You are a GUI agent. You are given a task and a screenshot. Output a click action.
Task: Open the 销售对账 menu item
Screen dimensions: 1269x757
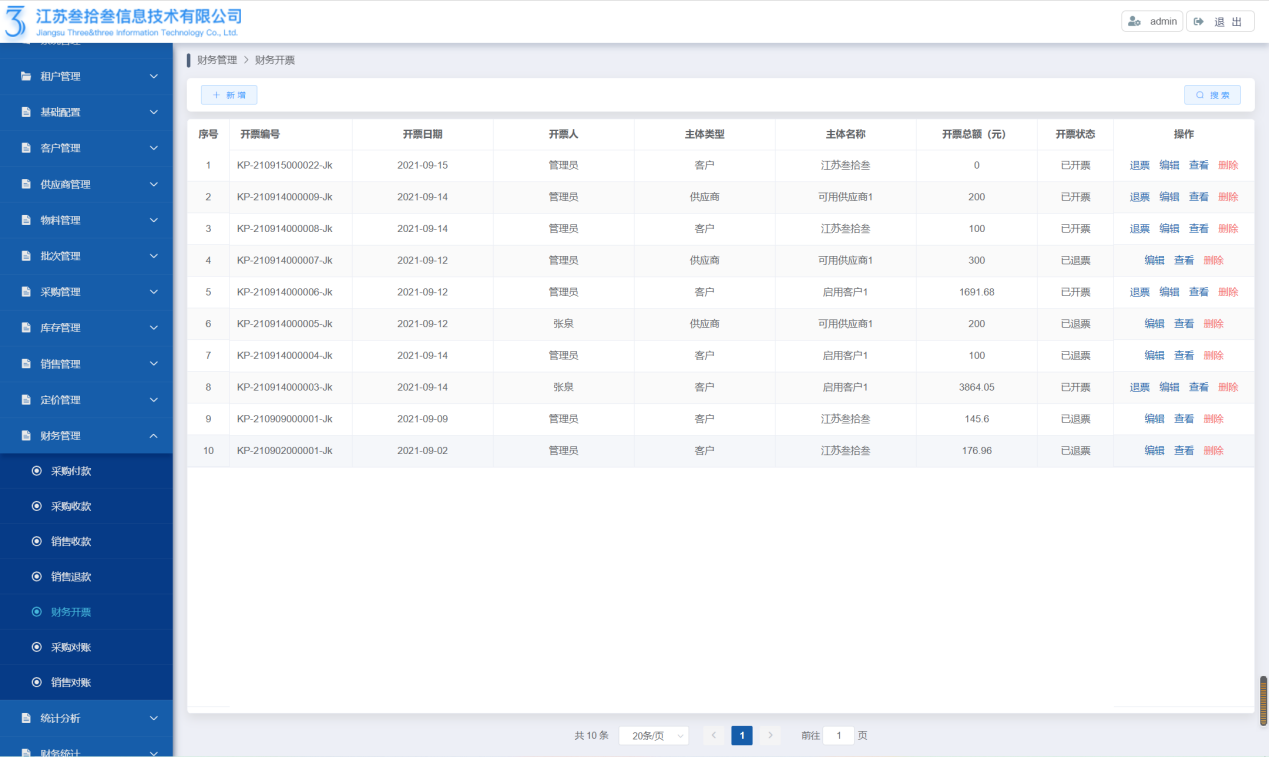click(x=71, y=683)
